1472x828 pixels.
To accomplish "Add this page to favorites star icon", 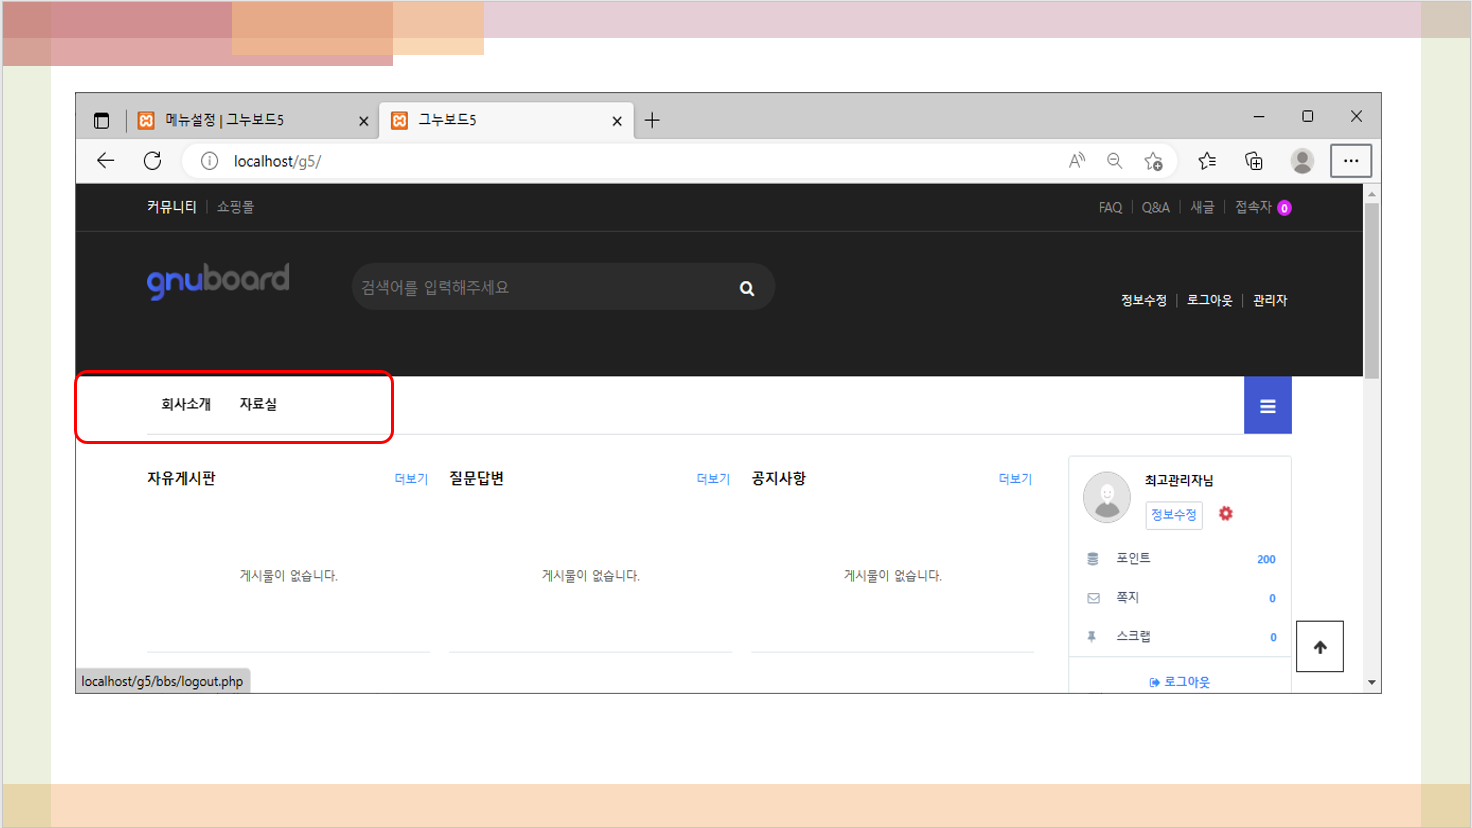I will tap(1153, 161).
